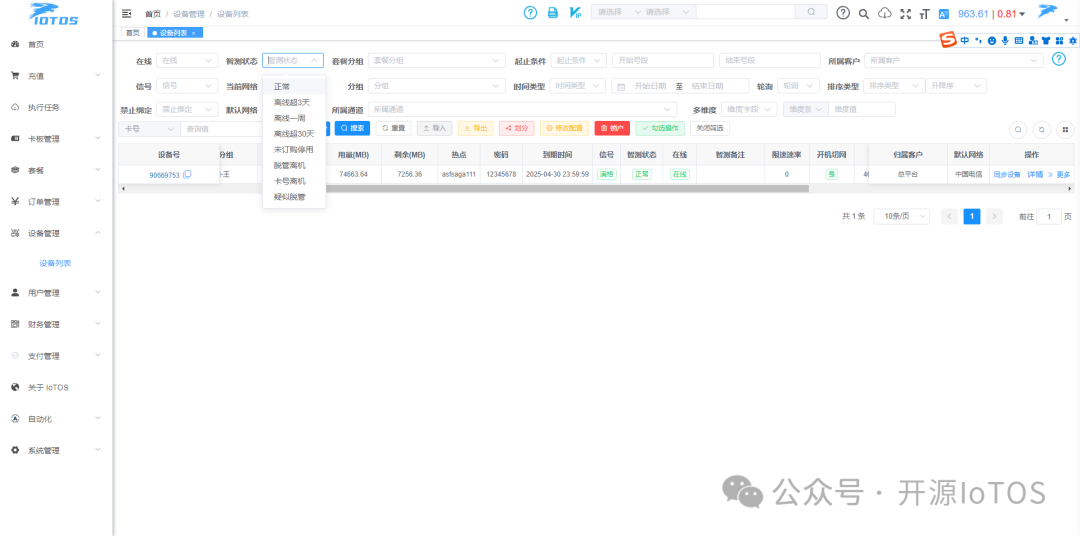Open the 轮询 dropdown
This screenshot has width=1080, height=536.
click(798, 86)
